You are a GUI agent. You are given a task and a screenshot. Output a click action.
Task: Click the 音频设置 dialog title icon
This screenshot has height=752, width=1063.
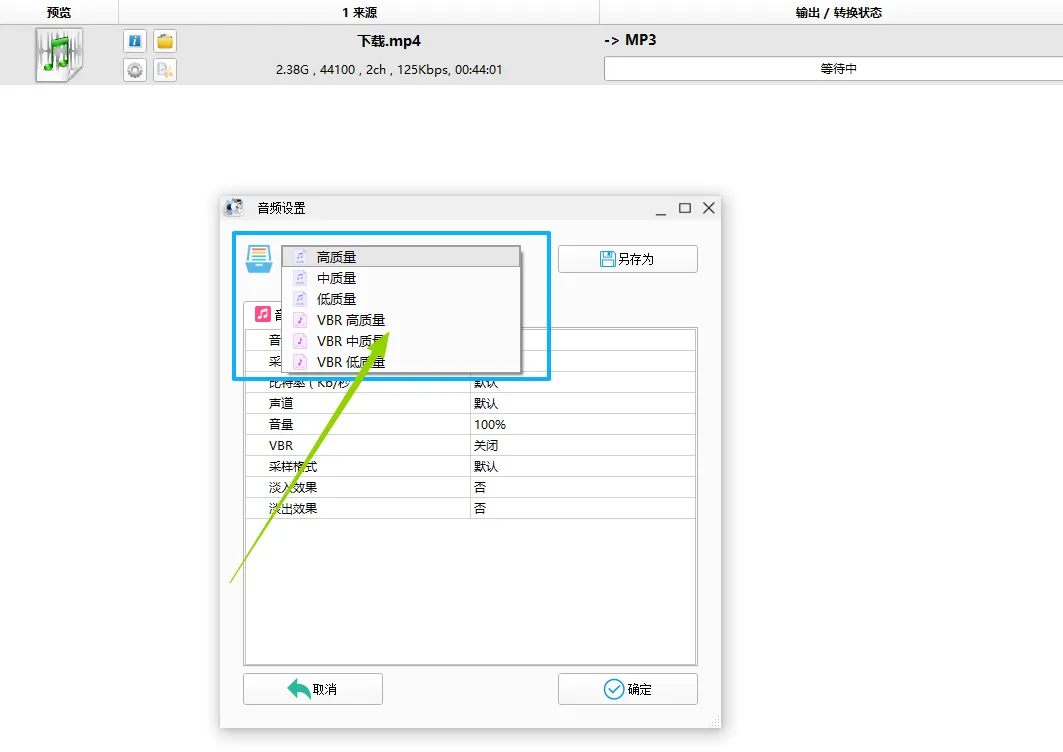(235, 207)
